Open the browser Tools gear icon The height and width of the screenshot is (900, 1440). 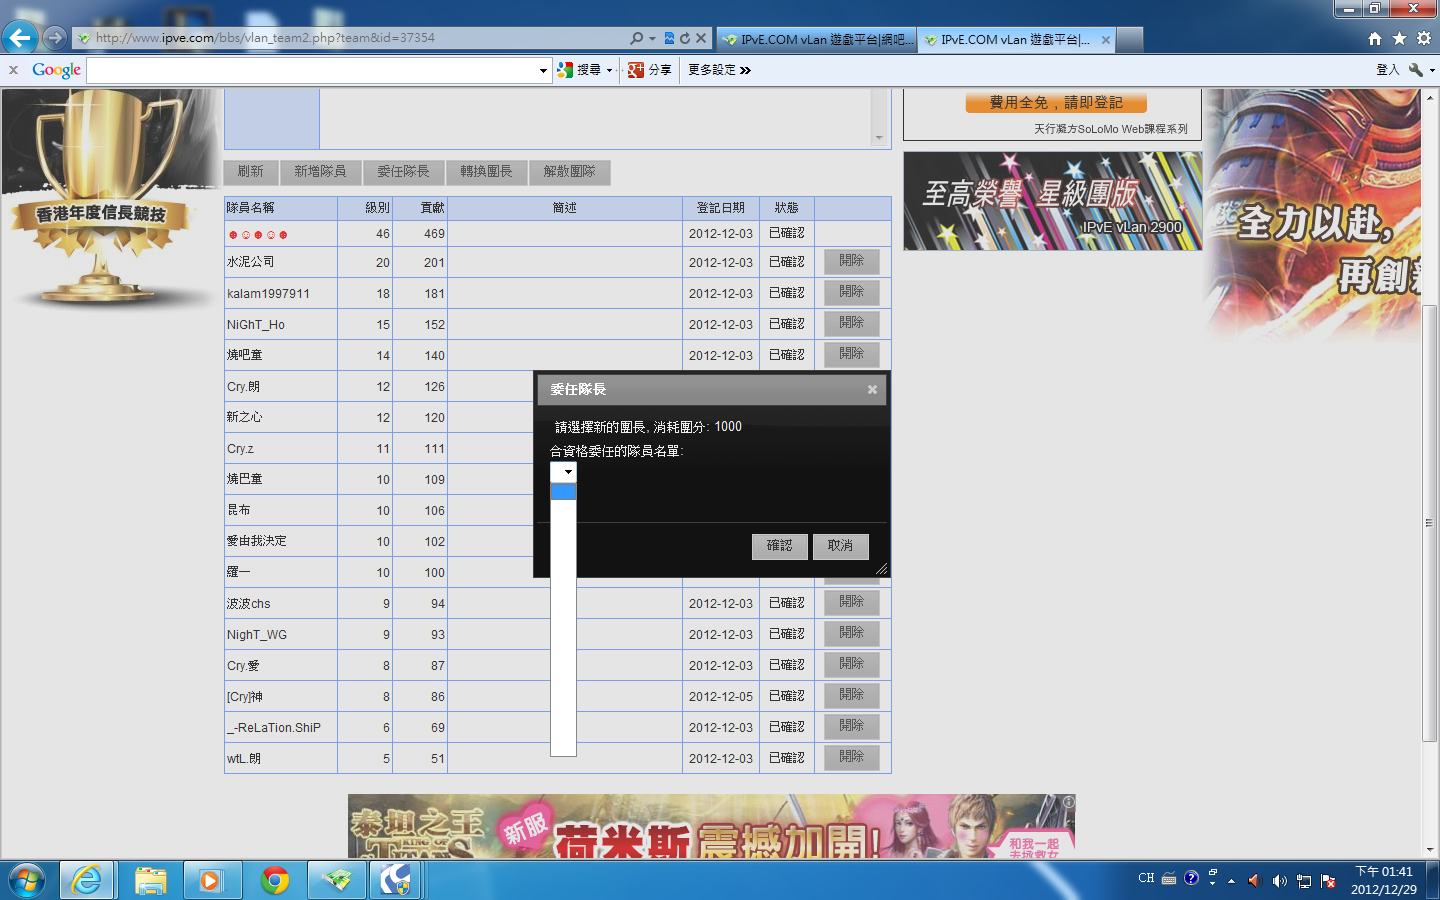1424,38
